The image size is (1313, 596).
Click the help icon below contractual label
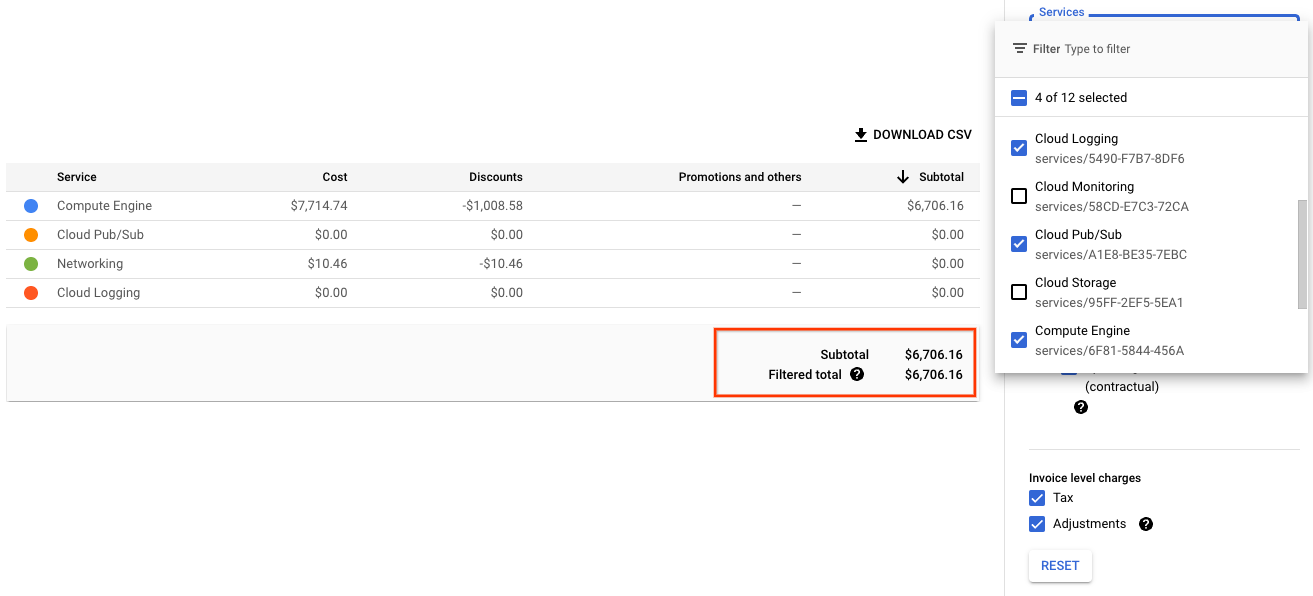point(1081,408)
